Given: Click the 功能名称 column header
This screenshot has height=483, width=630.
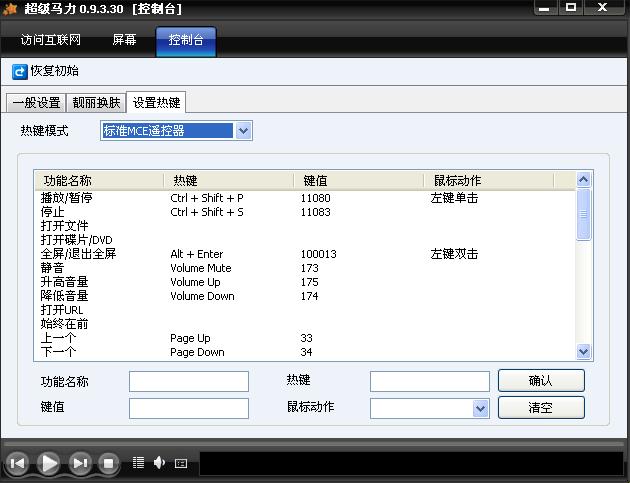Looking at the screenshot, I should coord(99,180).
